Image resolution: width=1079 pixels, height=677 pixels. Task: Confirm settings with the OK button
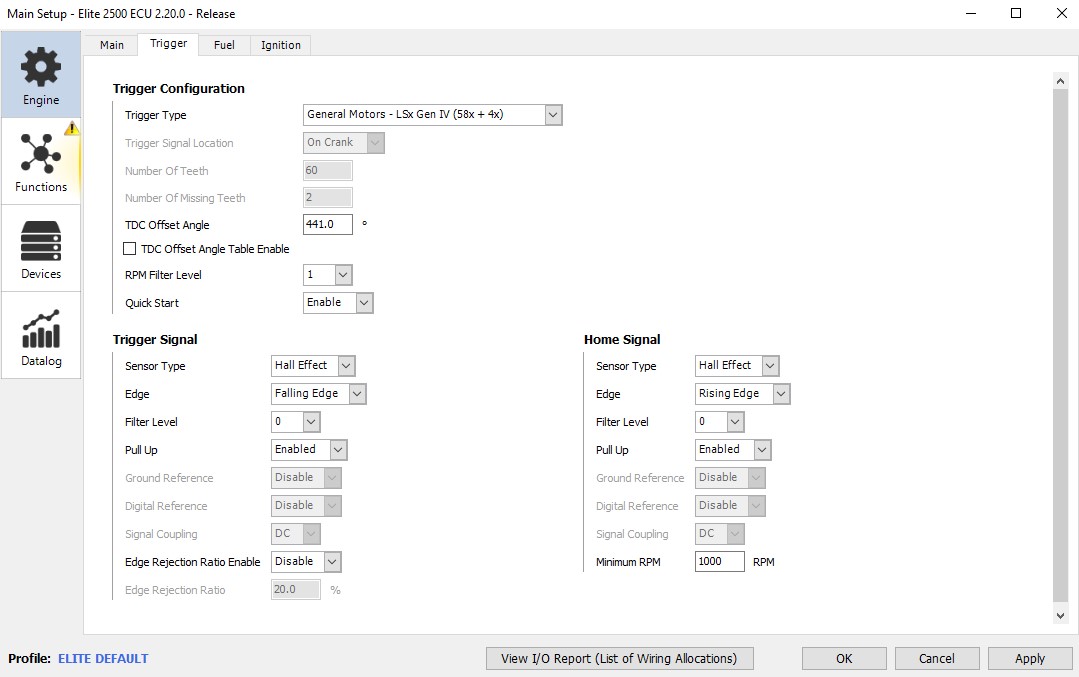click(844, 658)
